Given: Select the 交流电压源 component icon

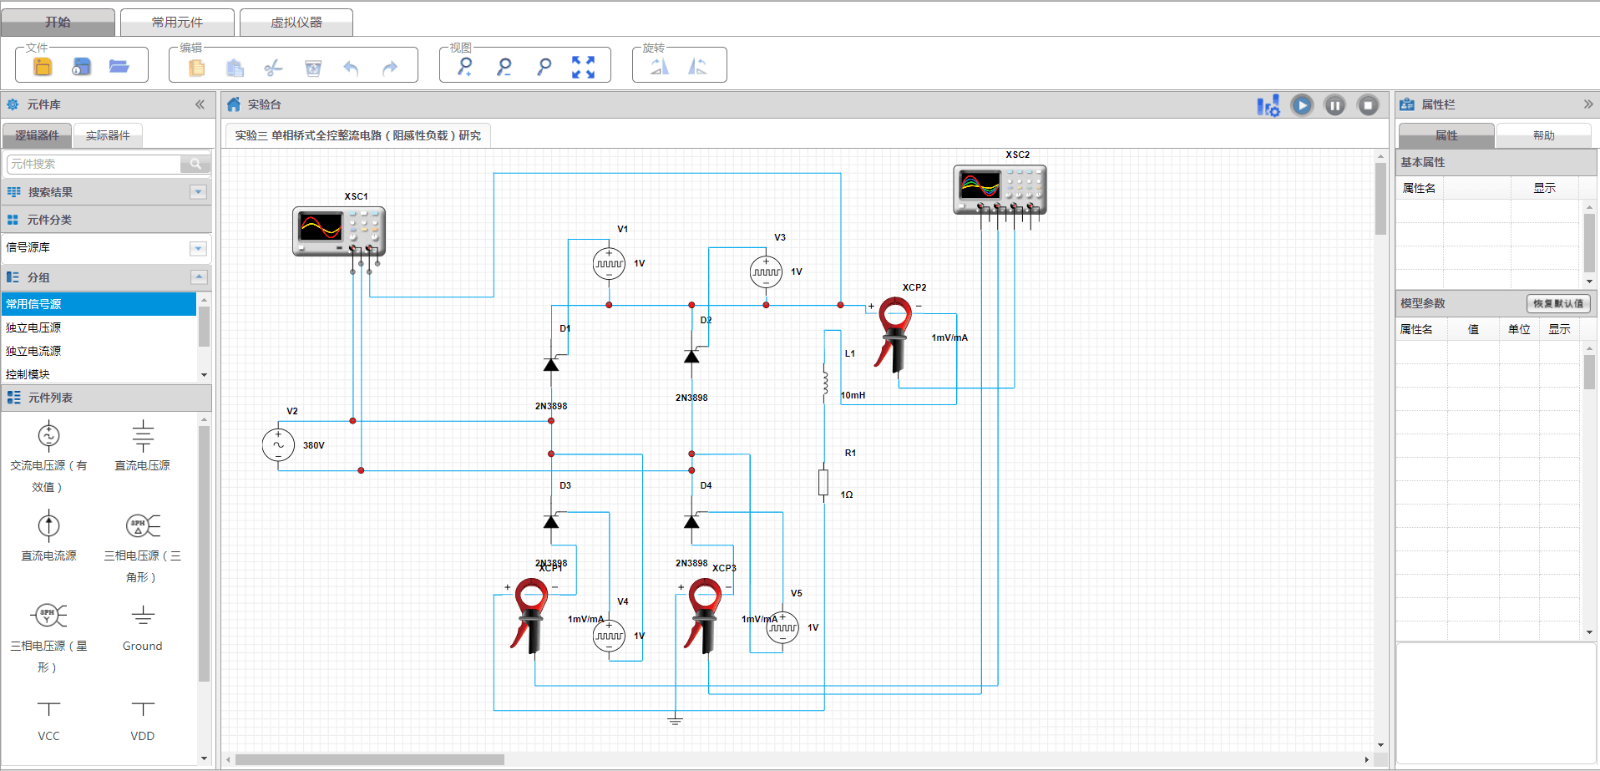Looking at the screenshot, I should click(x=49, y=437).
